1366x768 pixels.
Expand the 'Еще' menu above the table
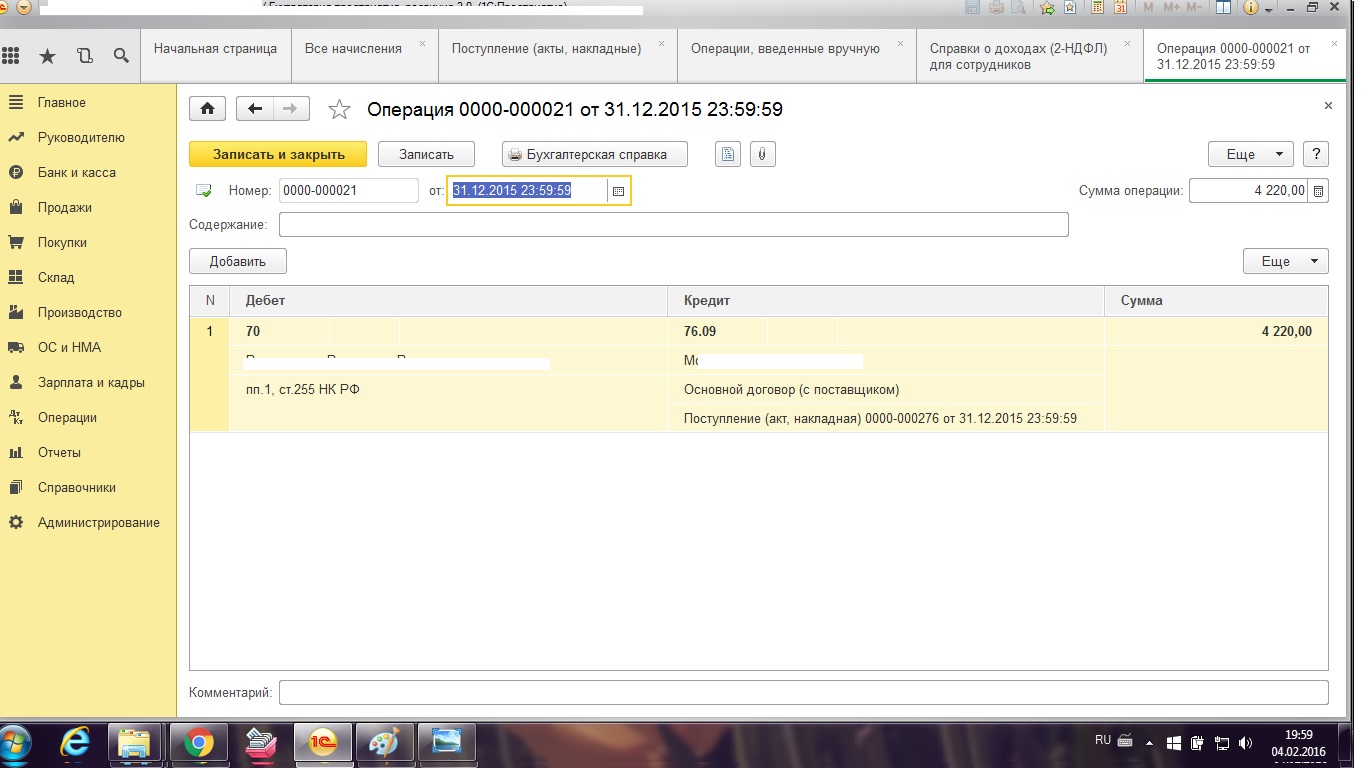point(1285,261)
